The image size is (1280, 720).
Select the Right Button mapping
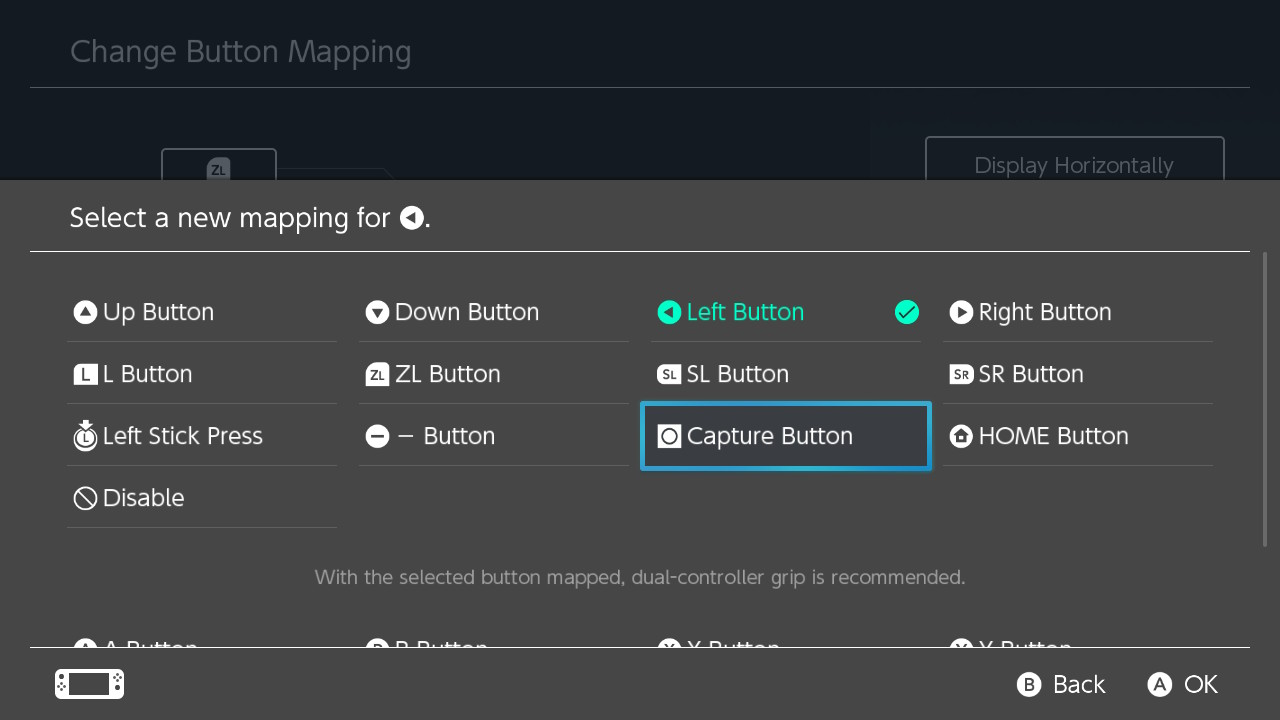pyautogui.click(x=1045, y=311)
